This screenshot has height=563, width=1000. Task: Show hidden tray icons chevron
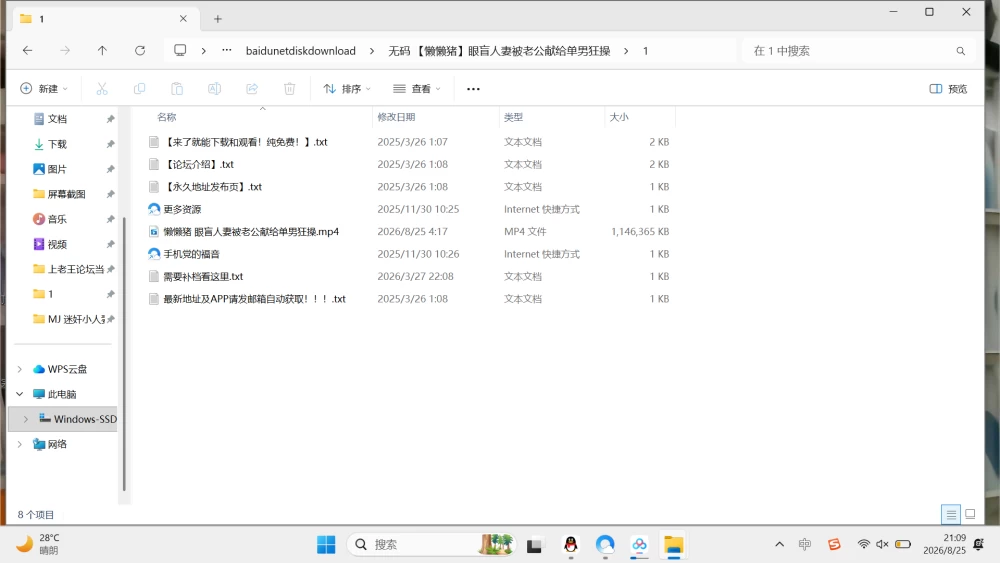pyautogui.click(x=779, y=544)
